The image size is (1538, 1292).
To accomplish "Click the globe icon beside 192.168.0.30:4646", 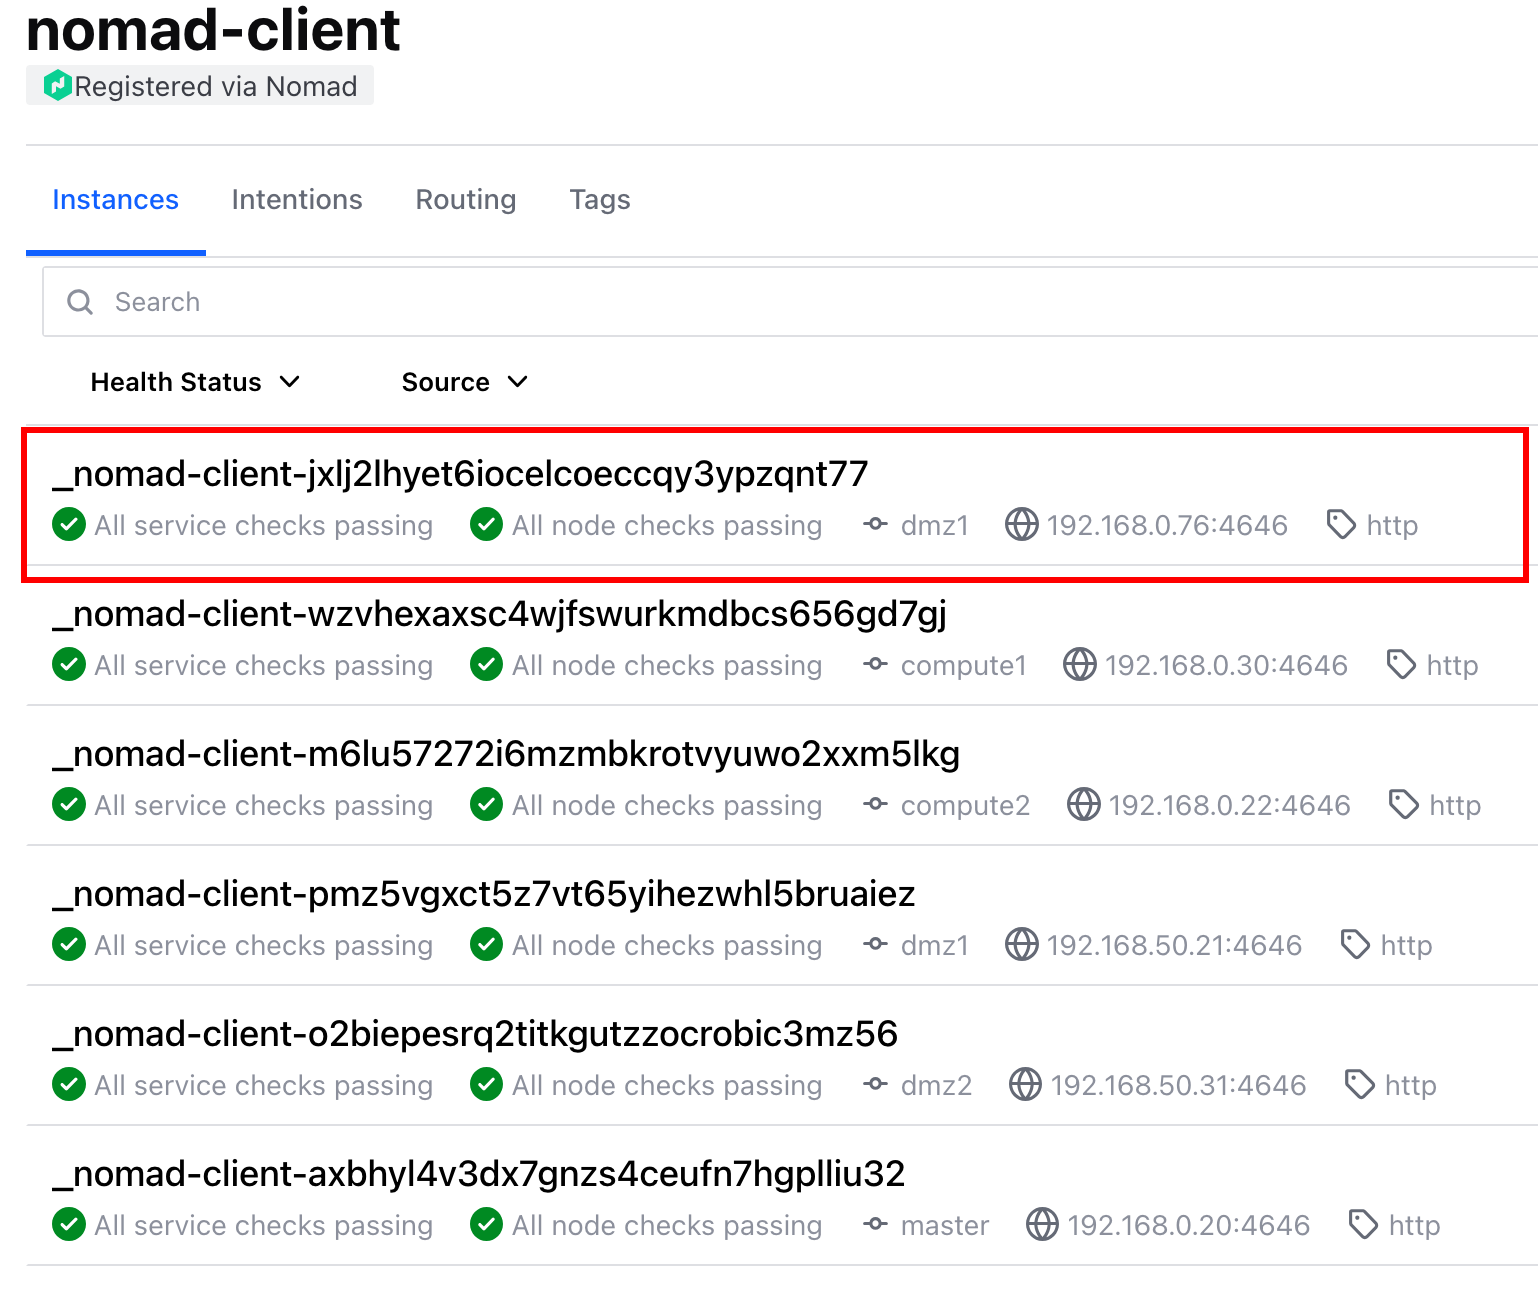I will (x=1080, y=665).
